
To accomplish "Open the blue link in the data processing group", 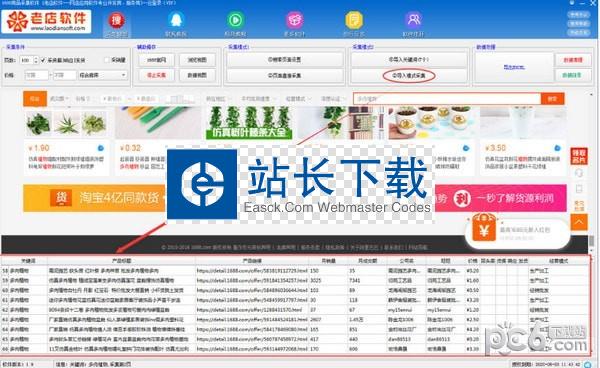I will click(x=514, y=67).
